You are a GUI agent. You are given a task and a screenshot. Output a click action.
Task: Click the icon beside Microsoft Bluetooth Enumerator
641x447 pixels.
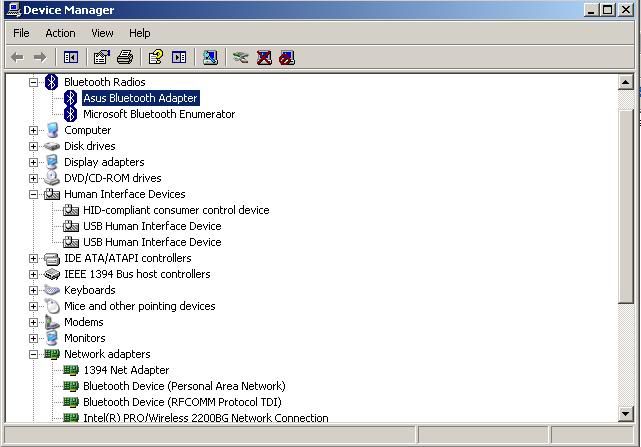(71, 114)
